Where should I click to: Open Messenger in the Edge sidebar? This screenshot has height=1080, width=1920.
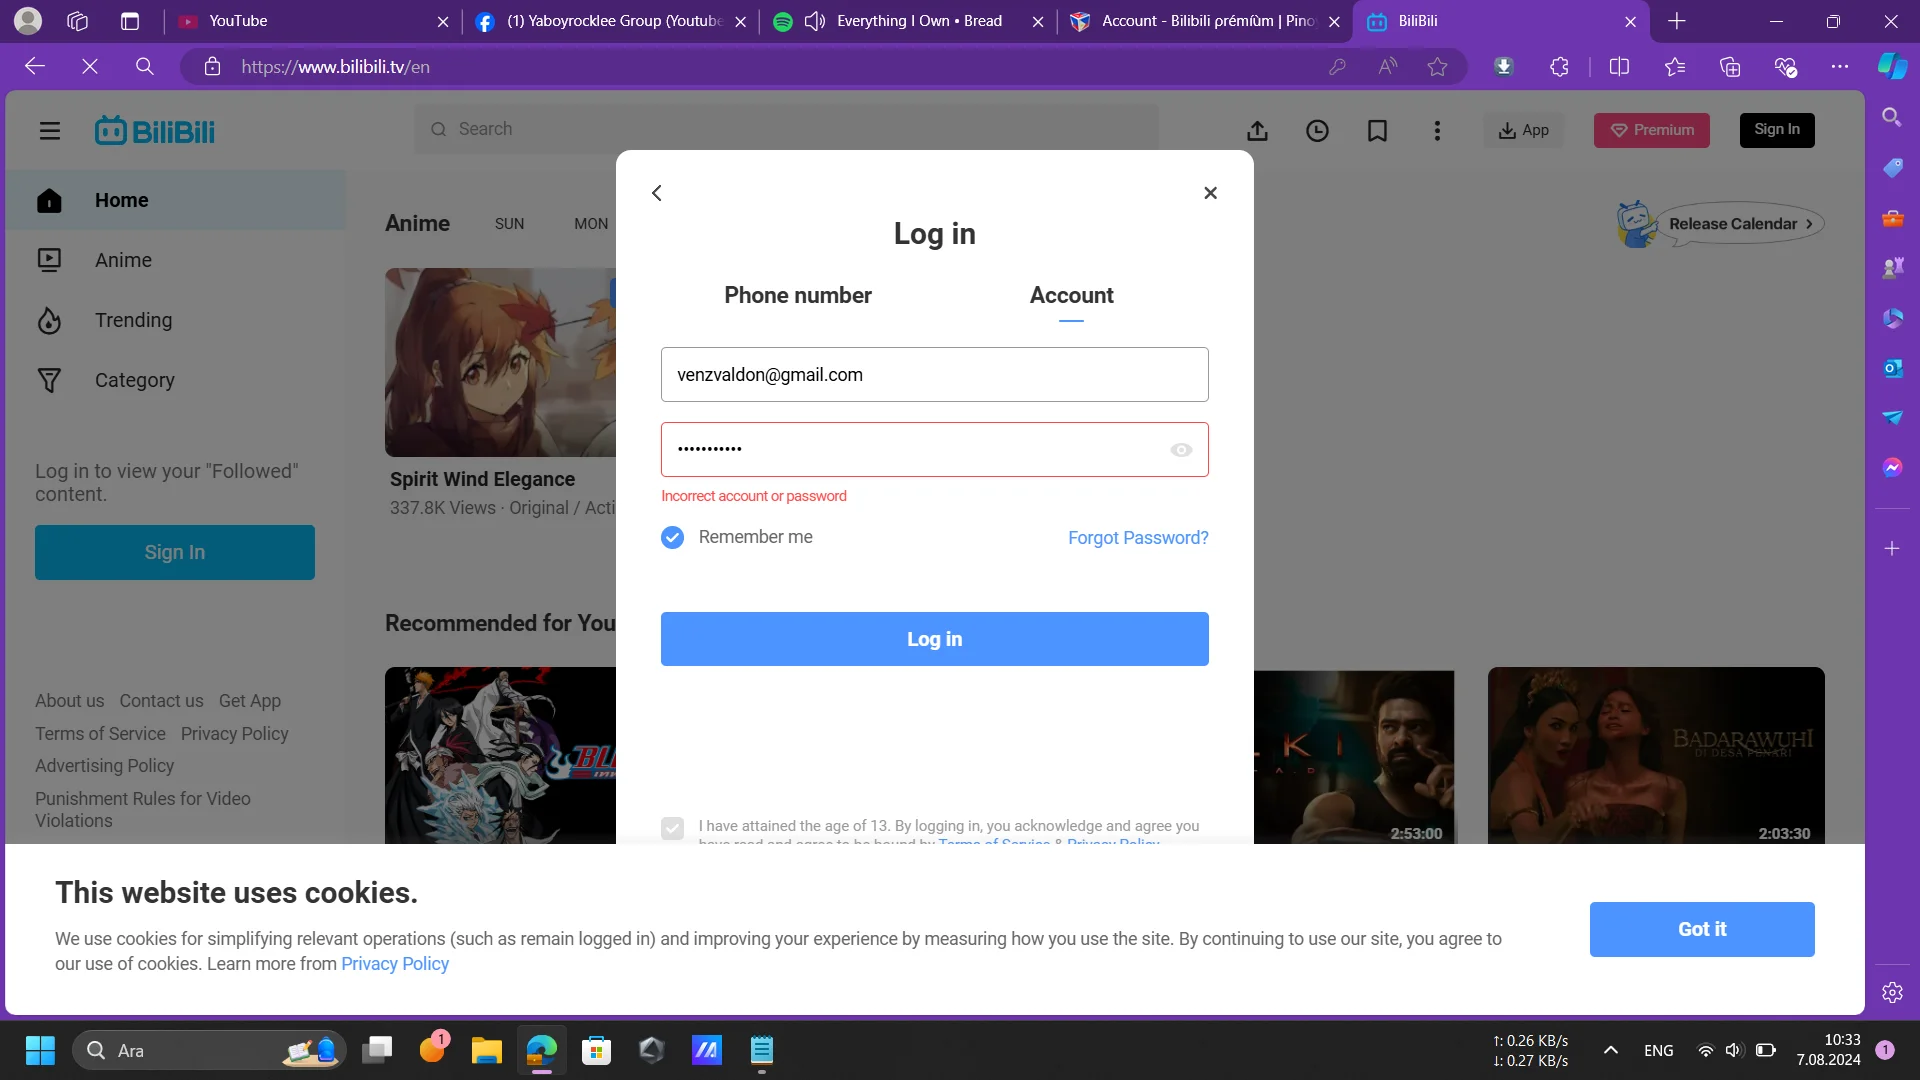click(x=1892, y=467)
